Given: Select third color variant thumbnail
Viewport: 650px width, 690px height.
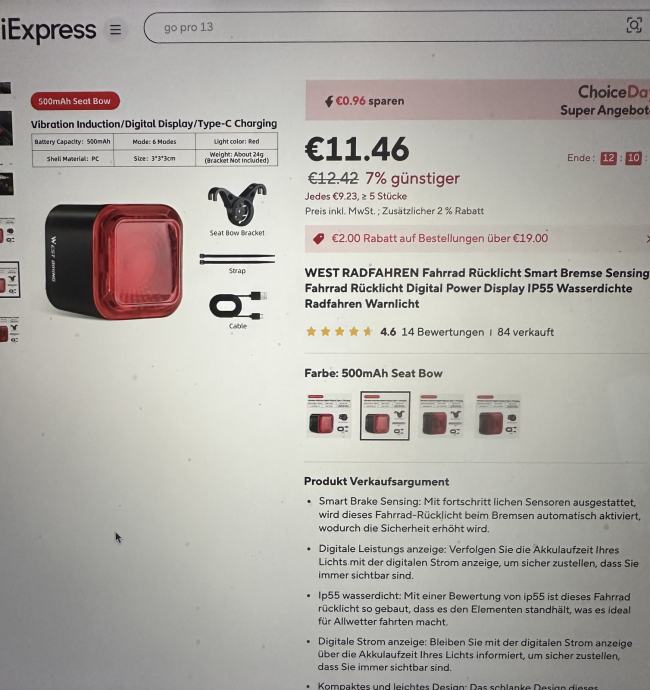Looking at the screenshot, I should click(441, 416).
